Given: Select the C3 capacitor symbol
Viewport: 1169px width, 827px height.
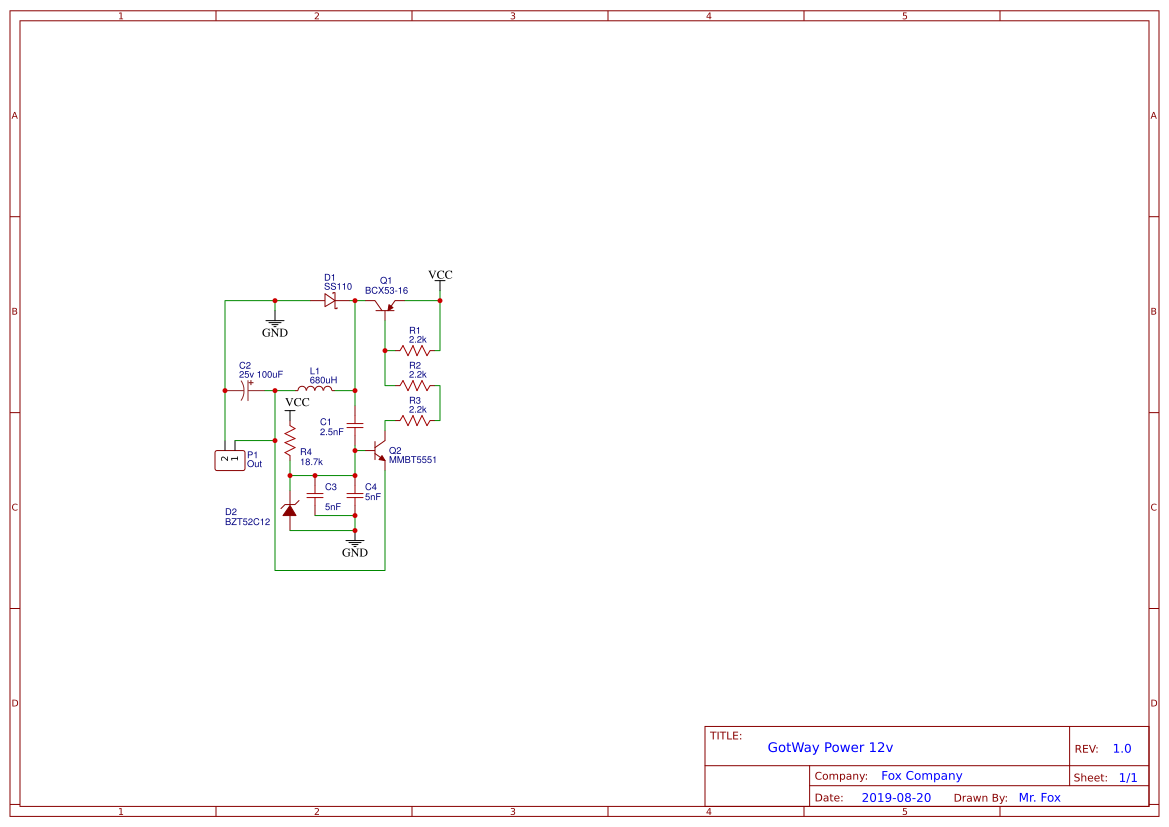Looking at the screenshot, I should pyautogui.click(x=315, y=496).
